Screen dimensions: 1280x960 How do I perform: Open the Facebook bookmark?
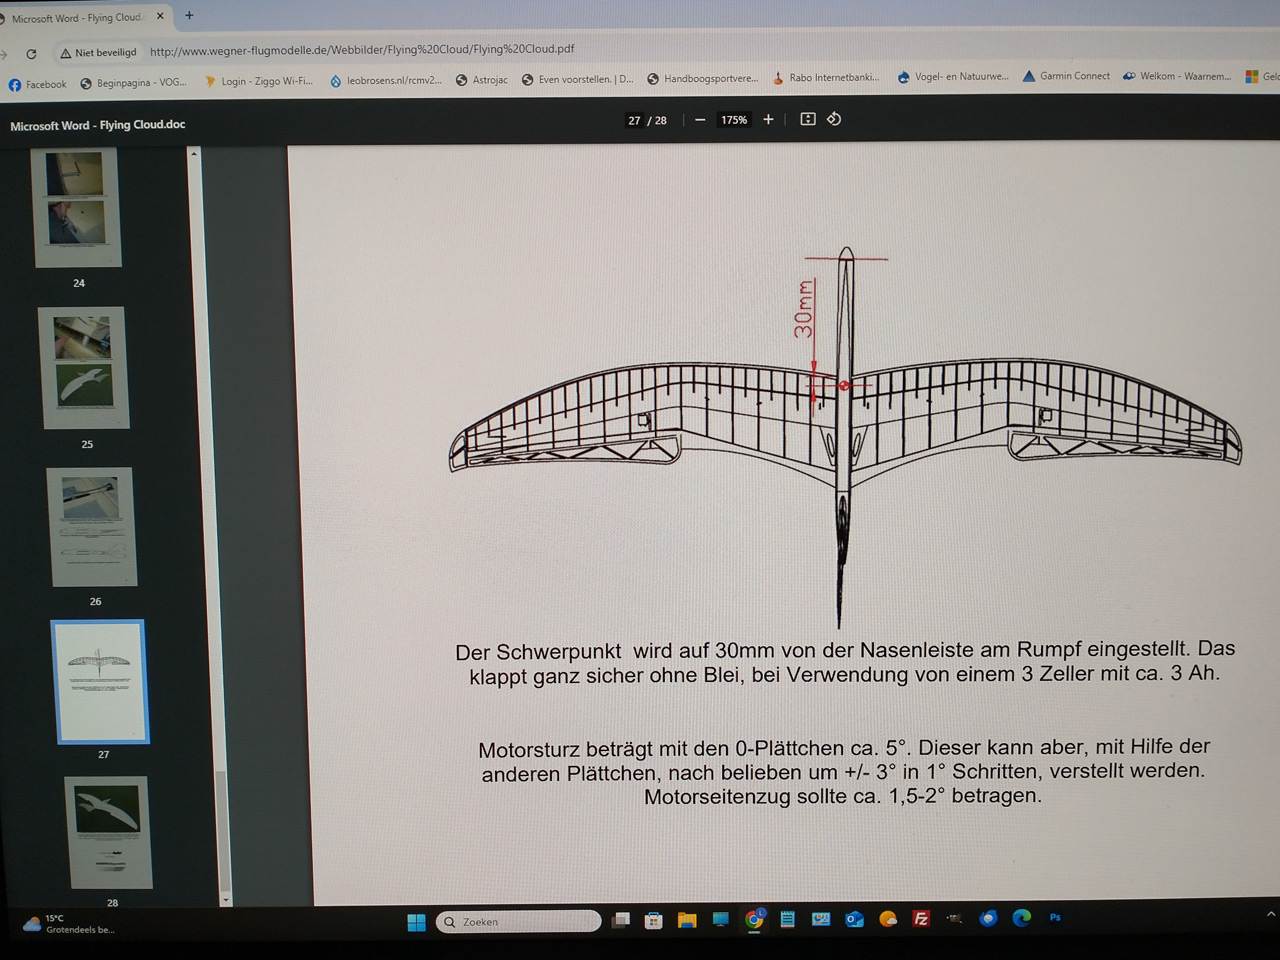[x=38, y=85]
